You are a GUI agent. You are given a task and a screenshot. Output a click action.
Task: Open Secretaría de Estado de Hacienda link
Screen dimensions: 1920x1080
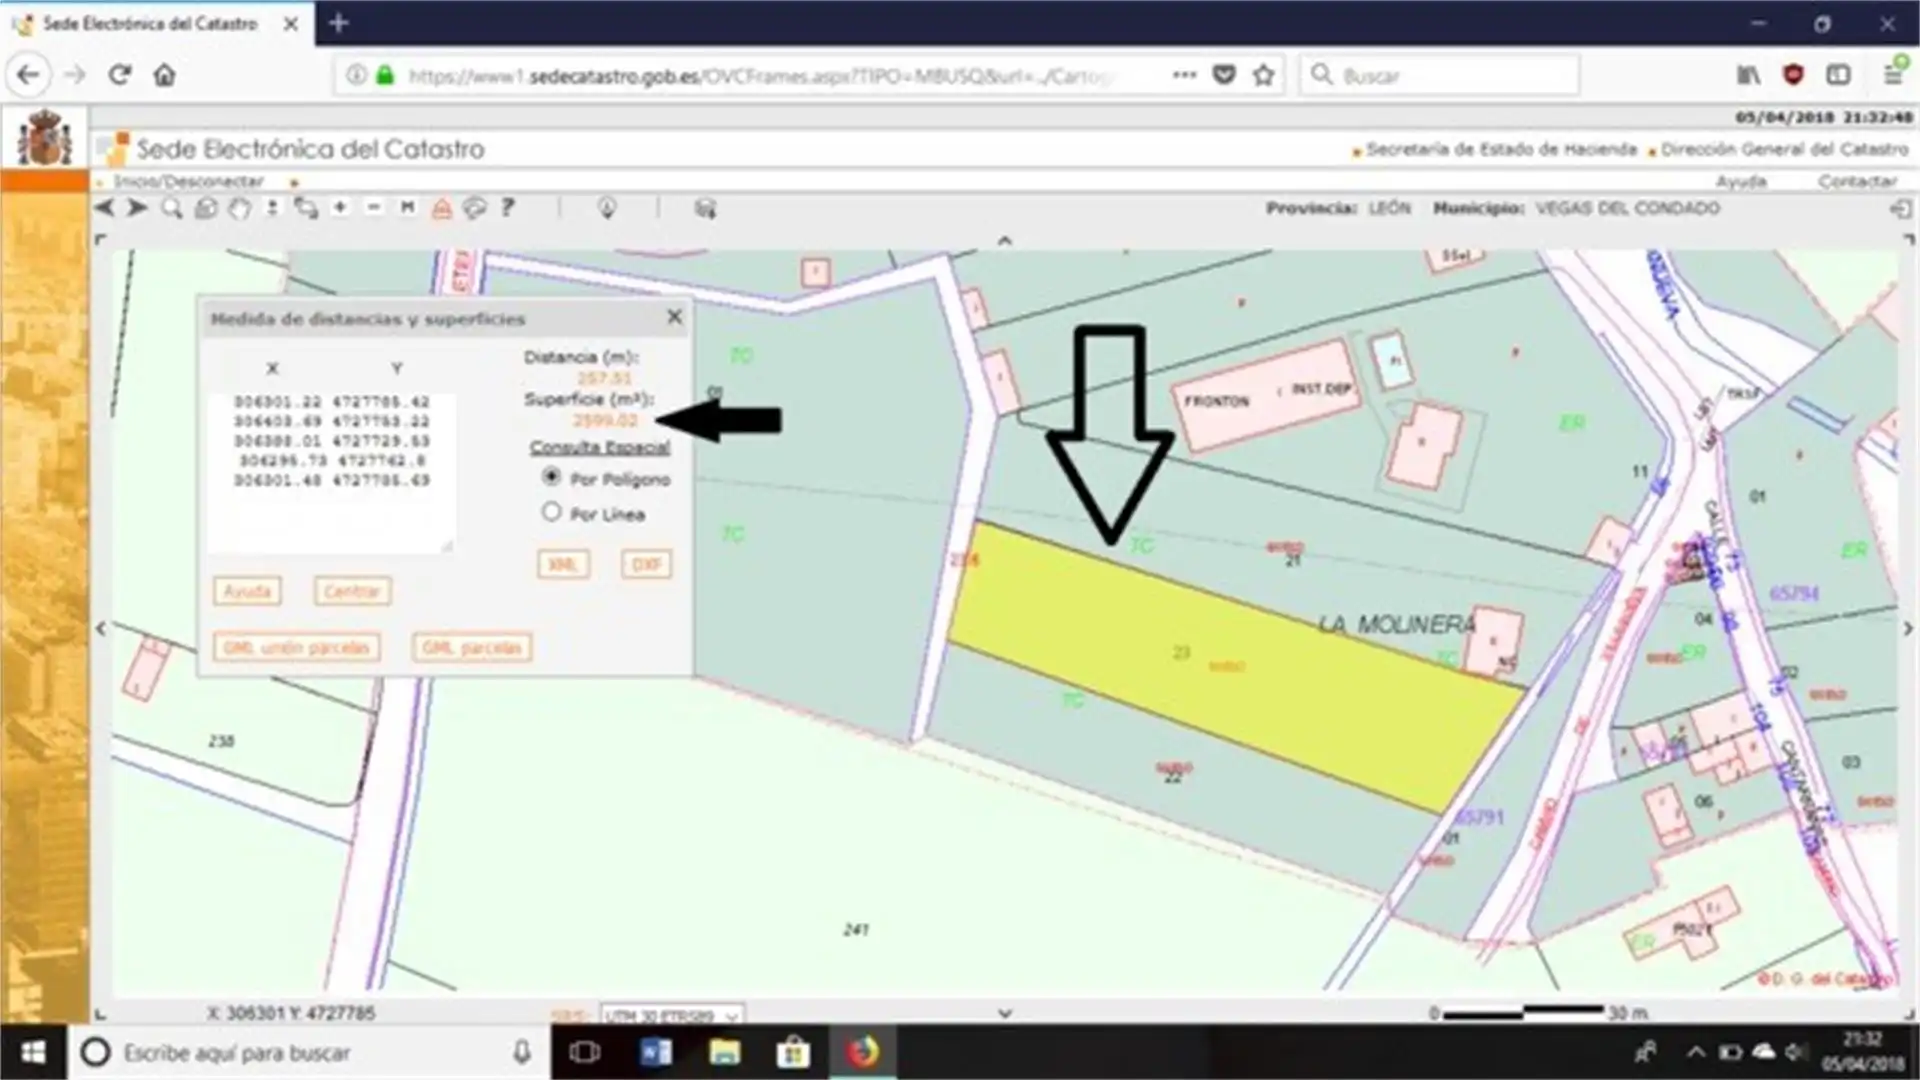(1501, 149)
